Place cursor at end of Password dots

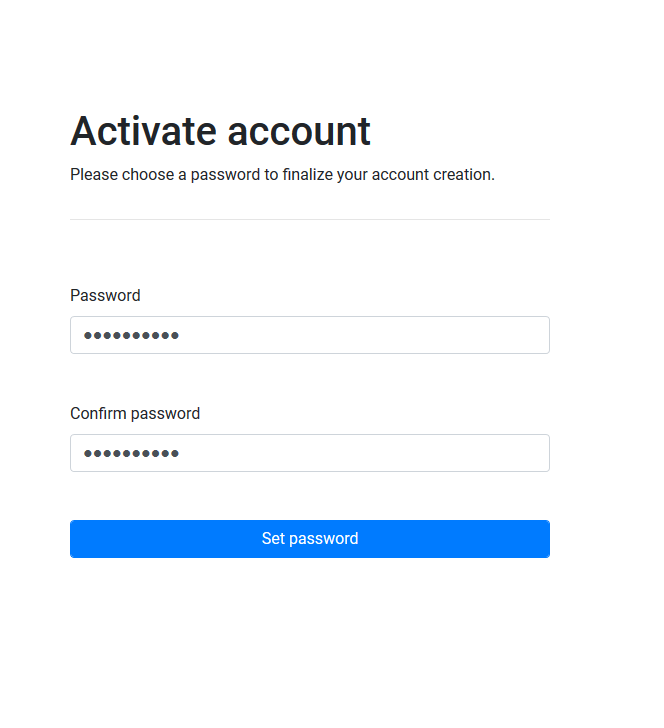180,336
